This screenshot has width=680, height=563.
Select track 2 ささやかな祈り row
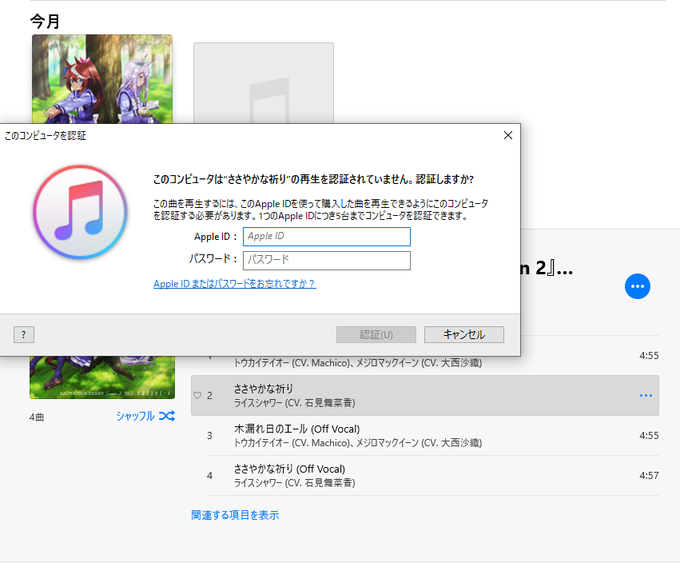[425, 395]
